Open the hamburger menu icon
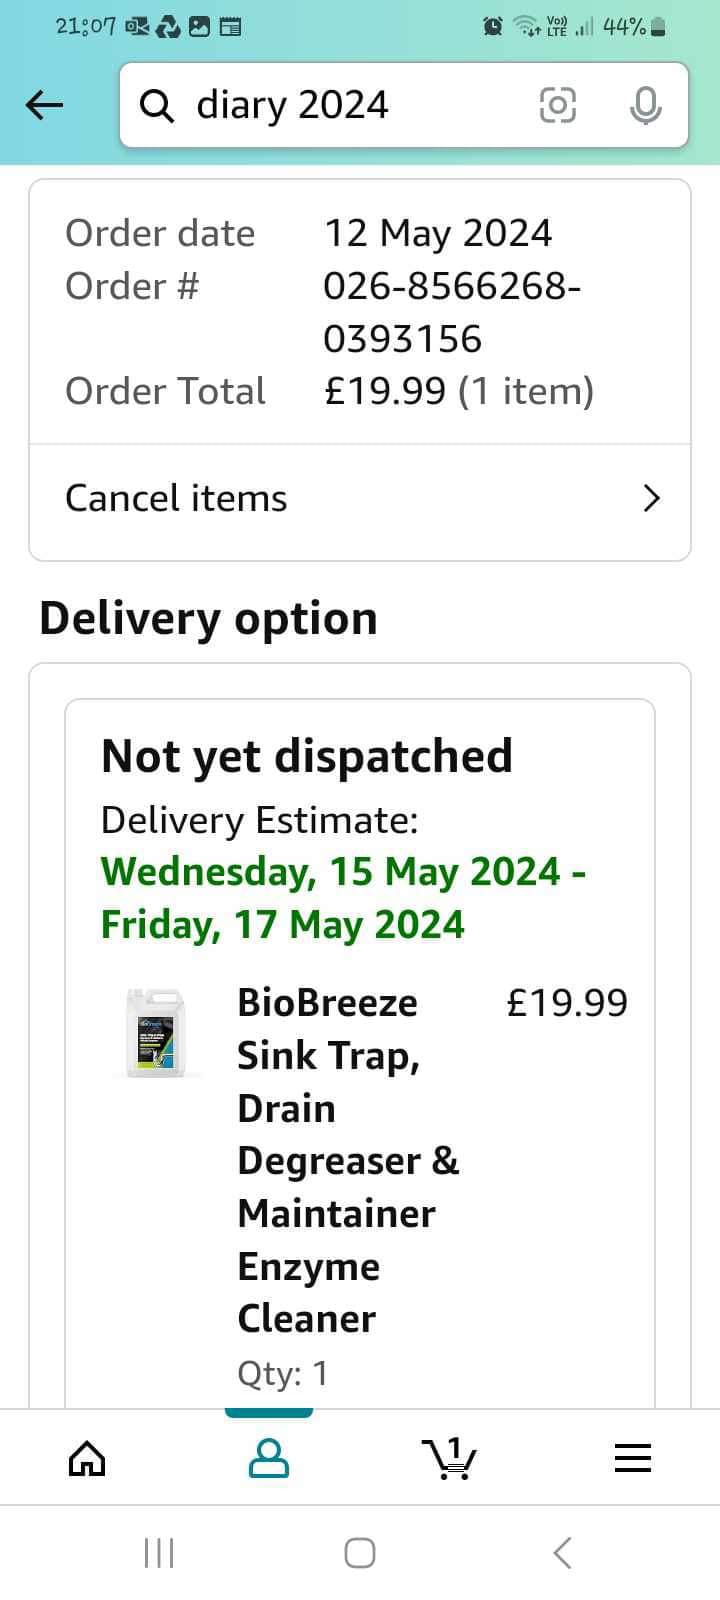This screenshot has width=720, height=1600. tap(633, 1458)
